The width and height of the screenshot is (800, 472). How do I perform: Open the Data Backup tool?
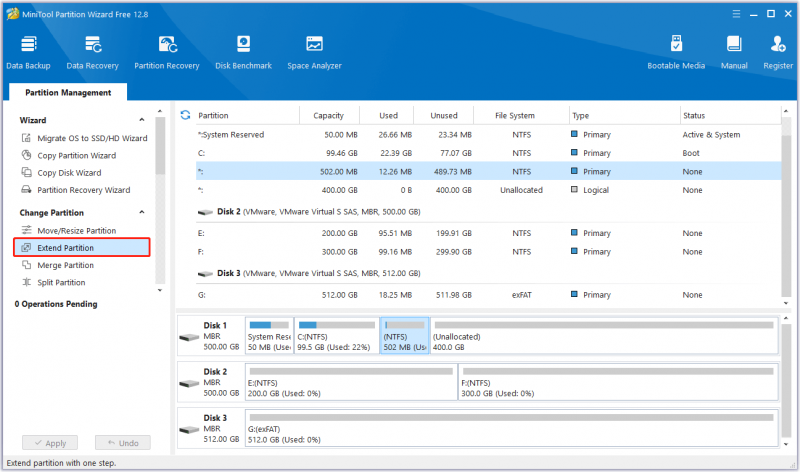coord(29,53)
